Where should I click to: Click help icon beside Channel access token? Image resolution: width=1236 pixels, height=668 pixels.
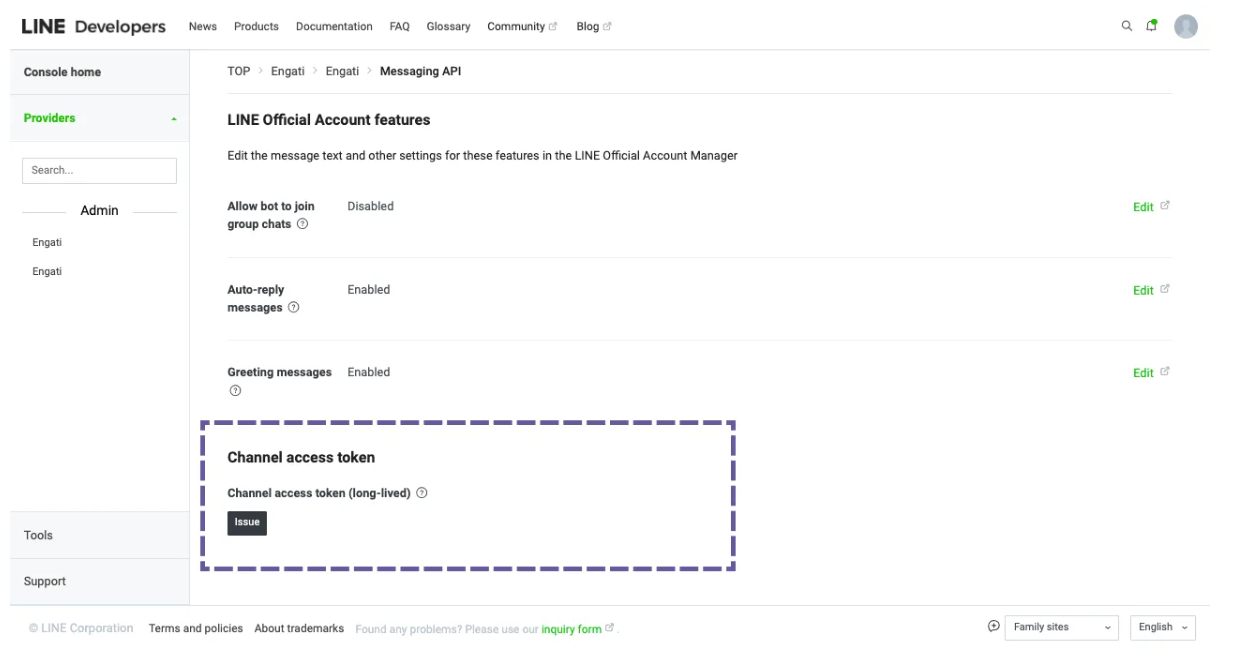422,493
